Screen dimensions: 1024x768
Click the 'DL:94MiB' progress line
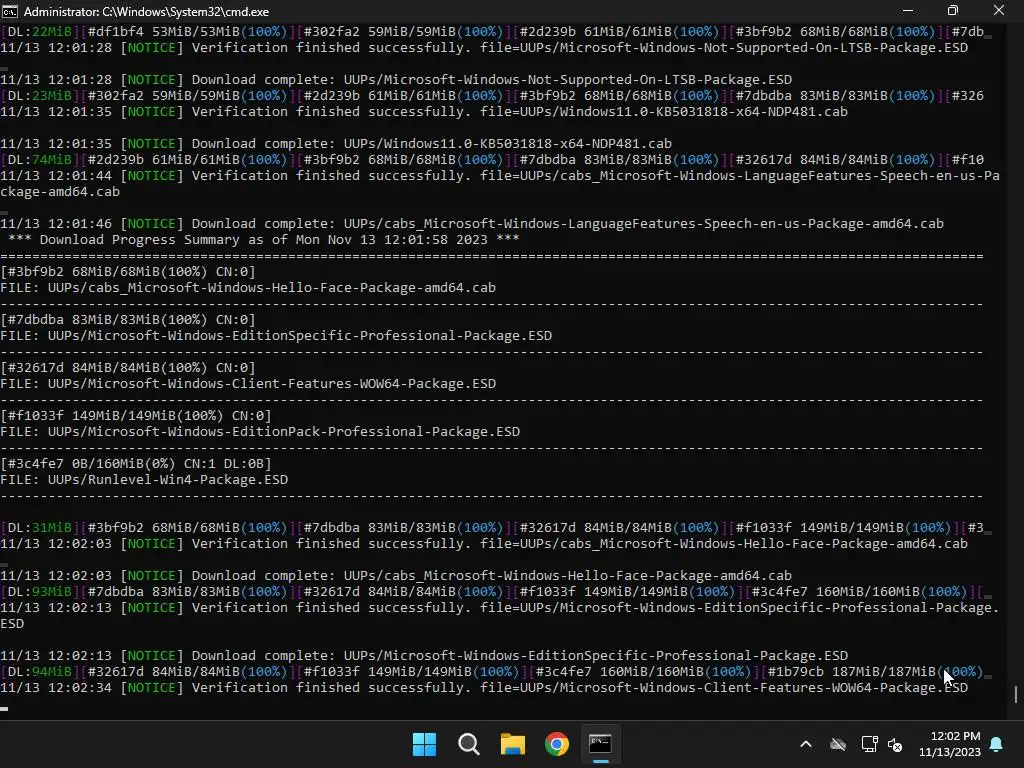(492, 672)
